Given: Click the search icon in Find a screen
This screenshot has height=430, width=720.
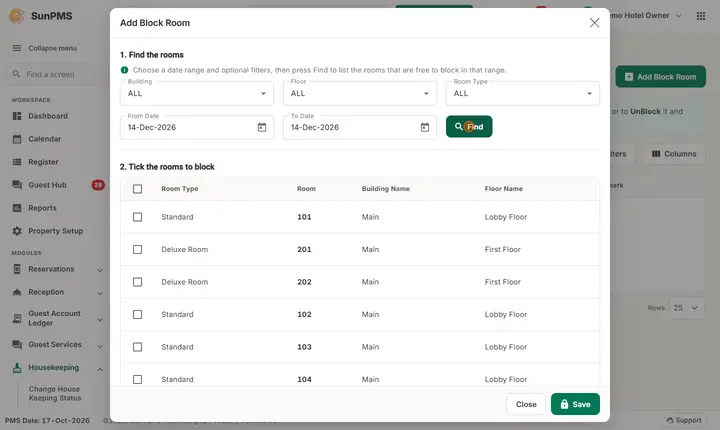Looking at the screenshot, I should coord(17,74).
